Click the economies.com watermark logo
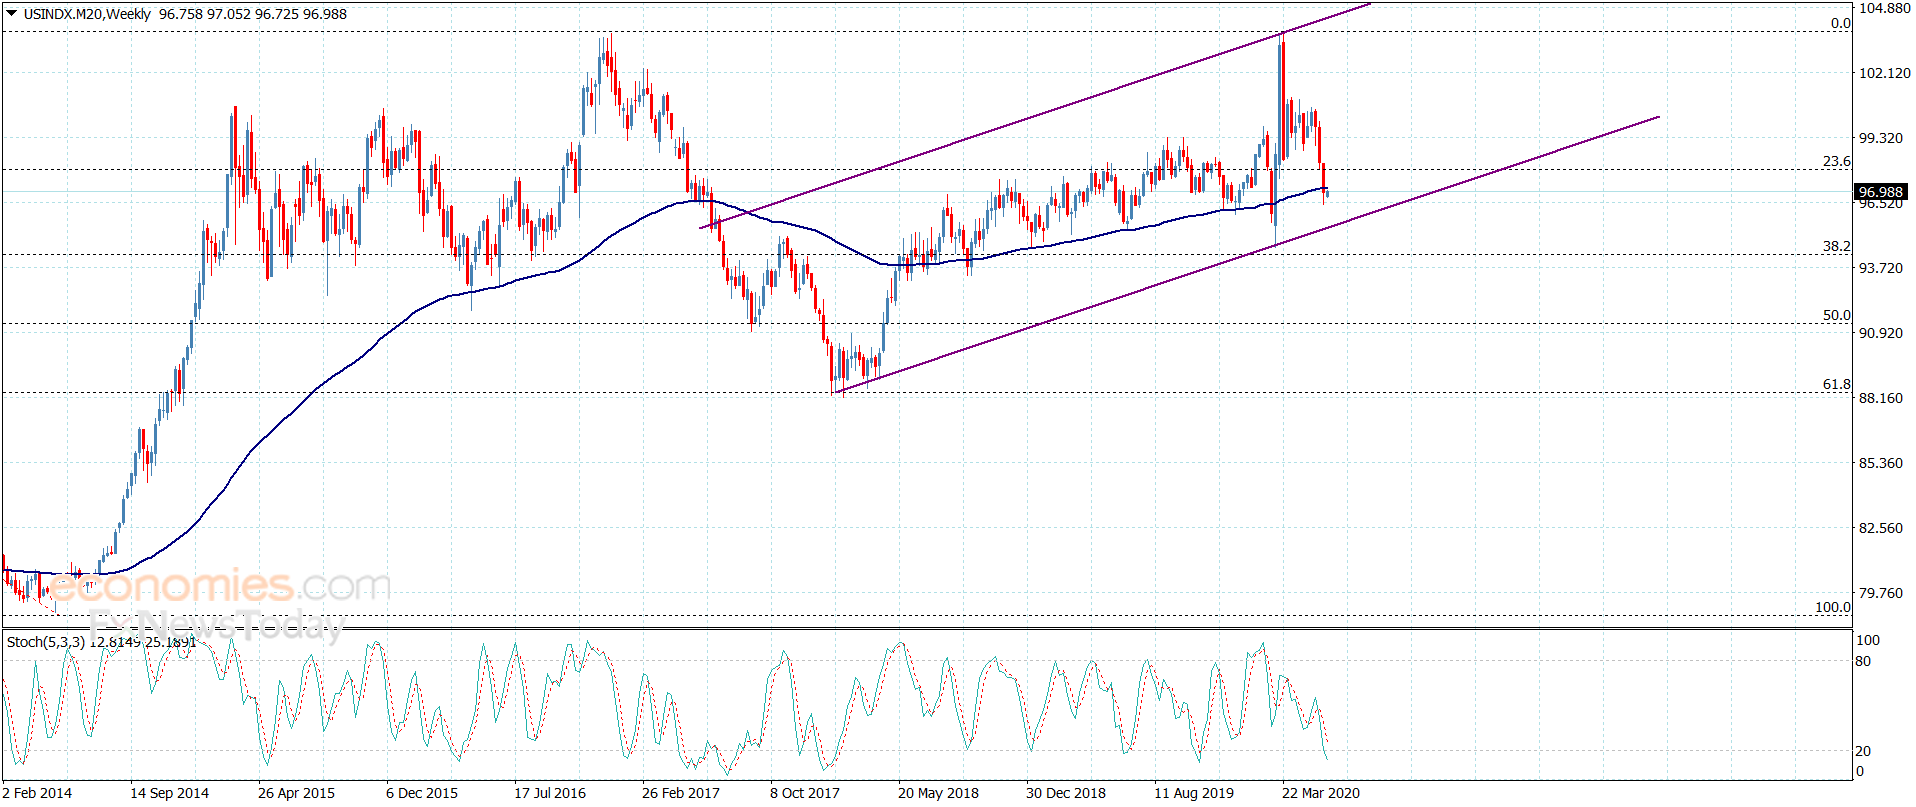 coord(218,586)
